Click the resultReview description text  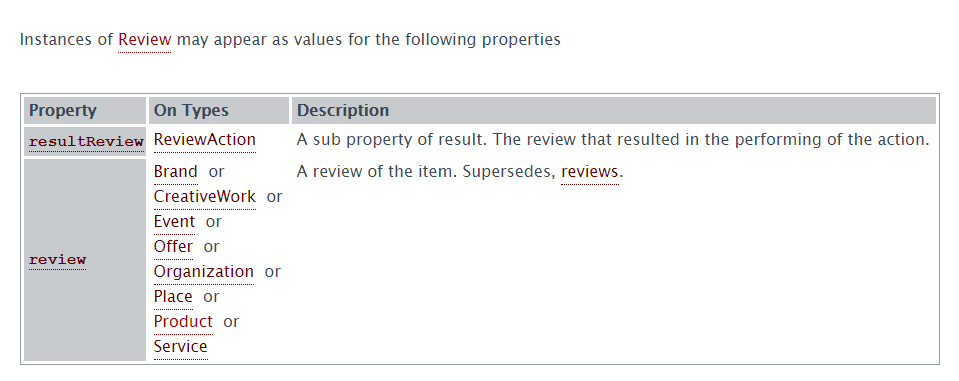(613, 140)
